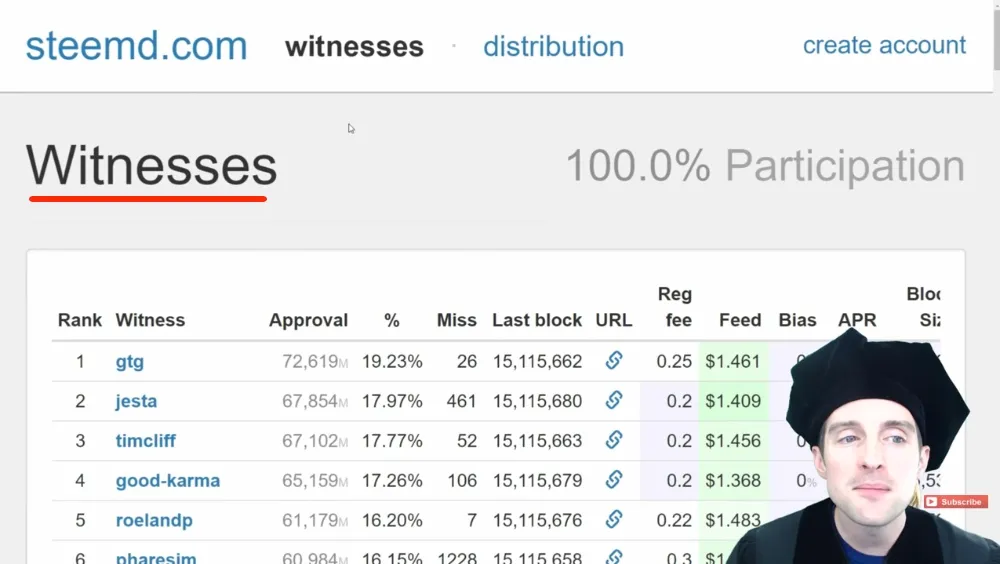Select approval value 61,179M for roelandp
The height and width of the screenshot is (564, 1000).
point(315,520)
